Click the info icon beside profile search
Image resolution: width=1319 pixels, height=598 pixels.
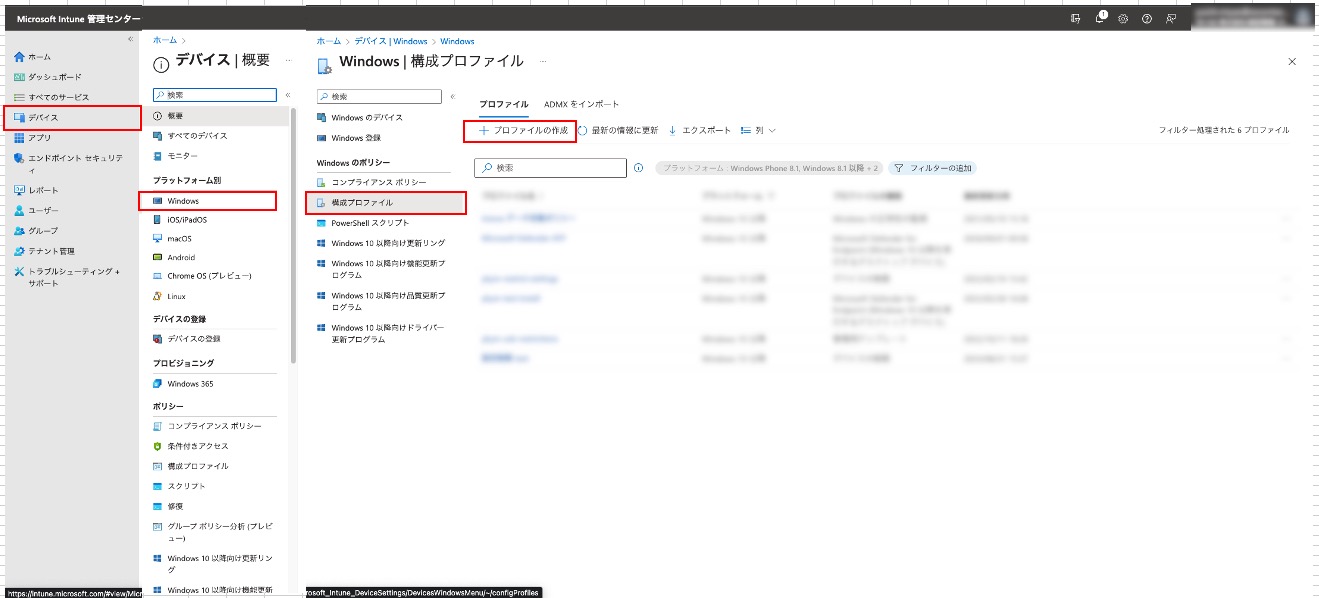638,168
